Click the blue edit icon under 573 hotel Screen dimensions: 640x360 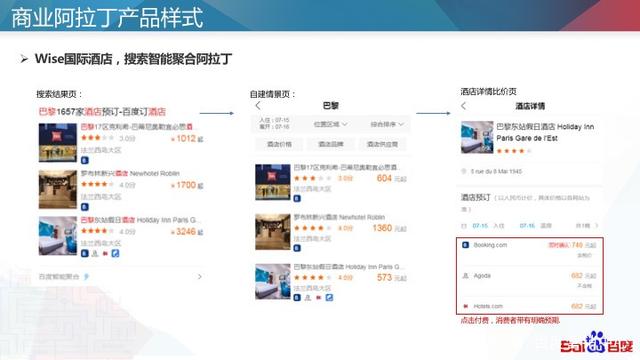tap(329, 298)
